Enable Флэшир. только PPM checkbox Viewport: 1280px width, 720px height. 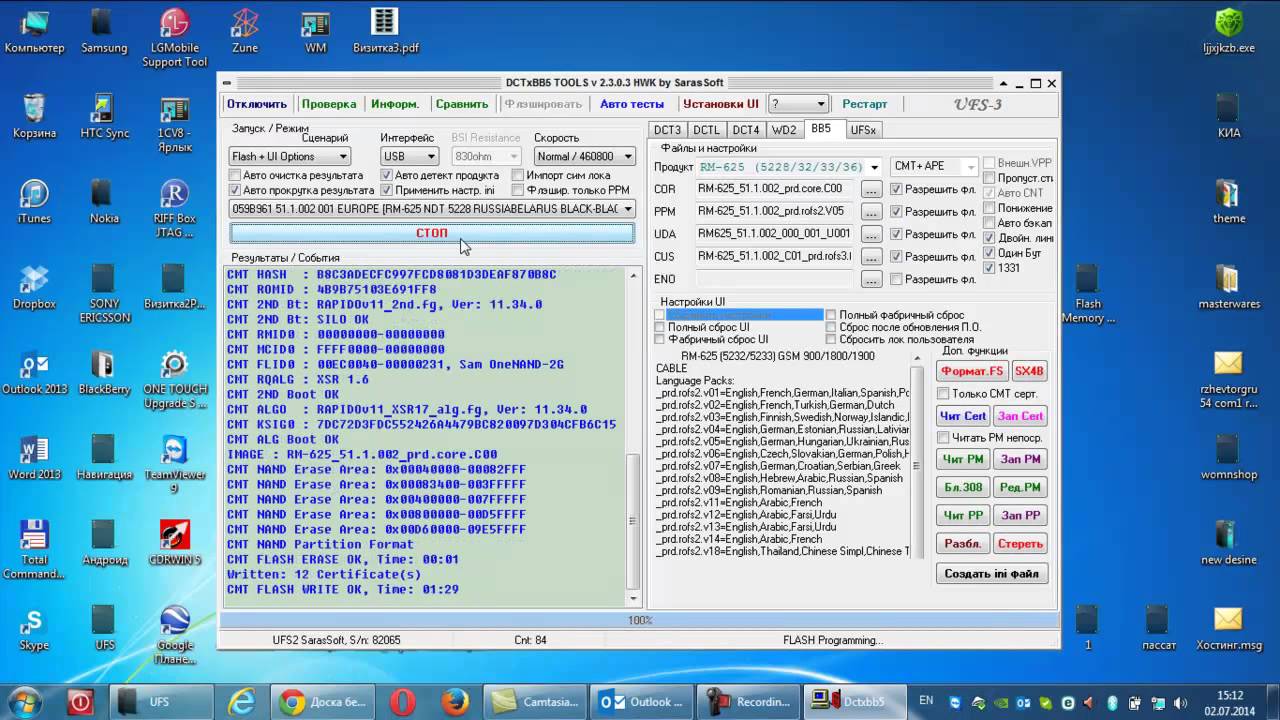pyautogui.click(x=517, y=190)
